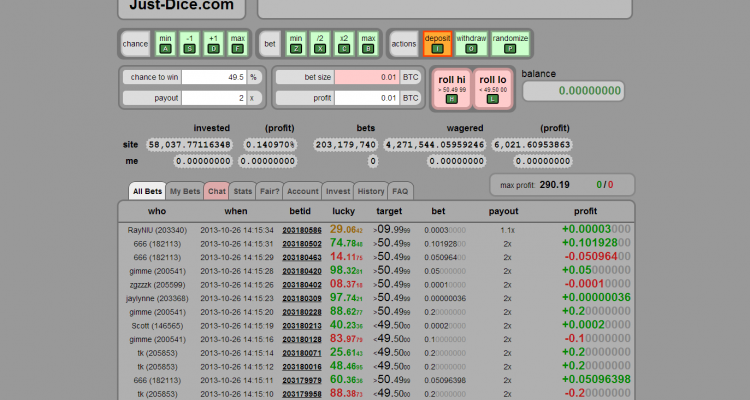This screenshot has height=400, width=750.
Task: Open the Stats tab
Action: (243, 191)
